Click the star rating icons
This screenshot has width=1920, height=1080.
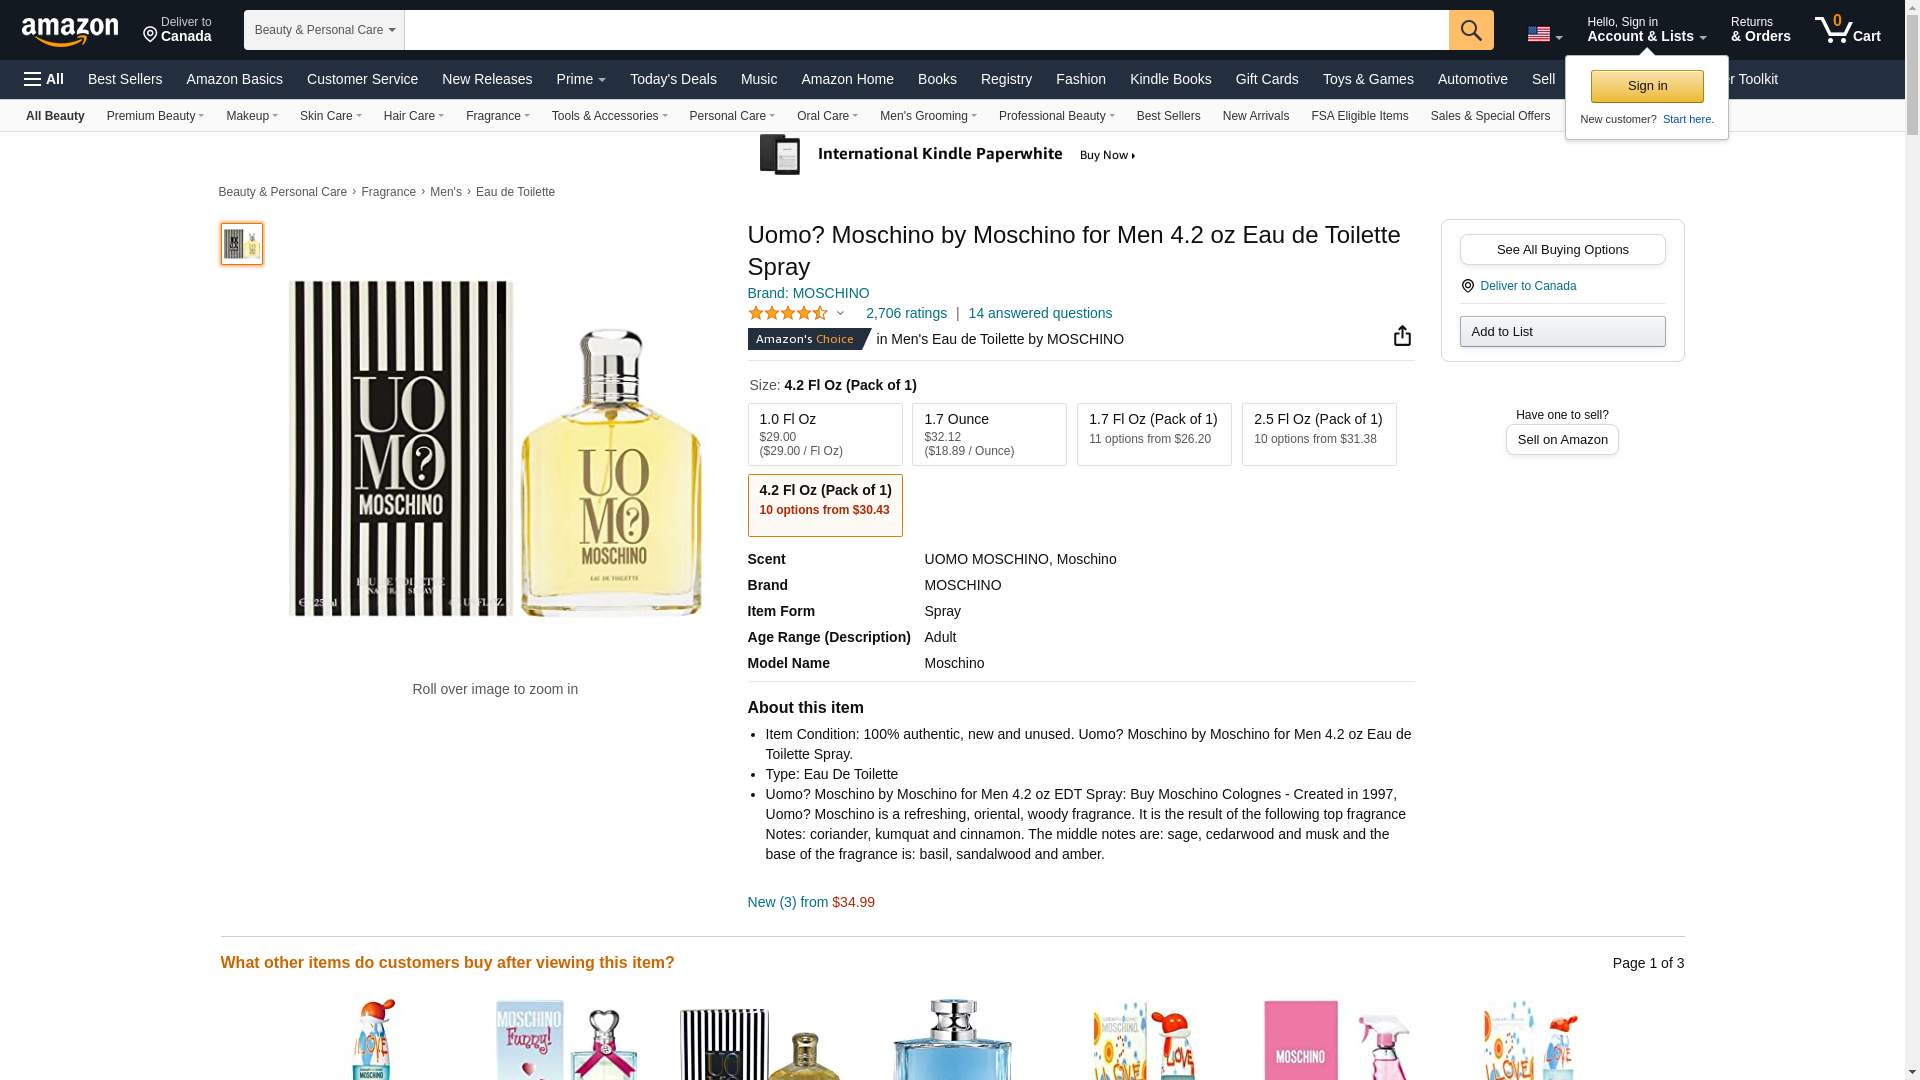788,314
